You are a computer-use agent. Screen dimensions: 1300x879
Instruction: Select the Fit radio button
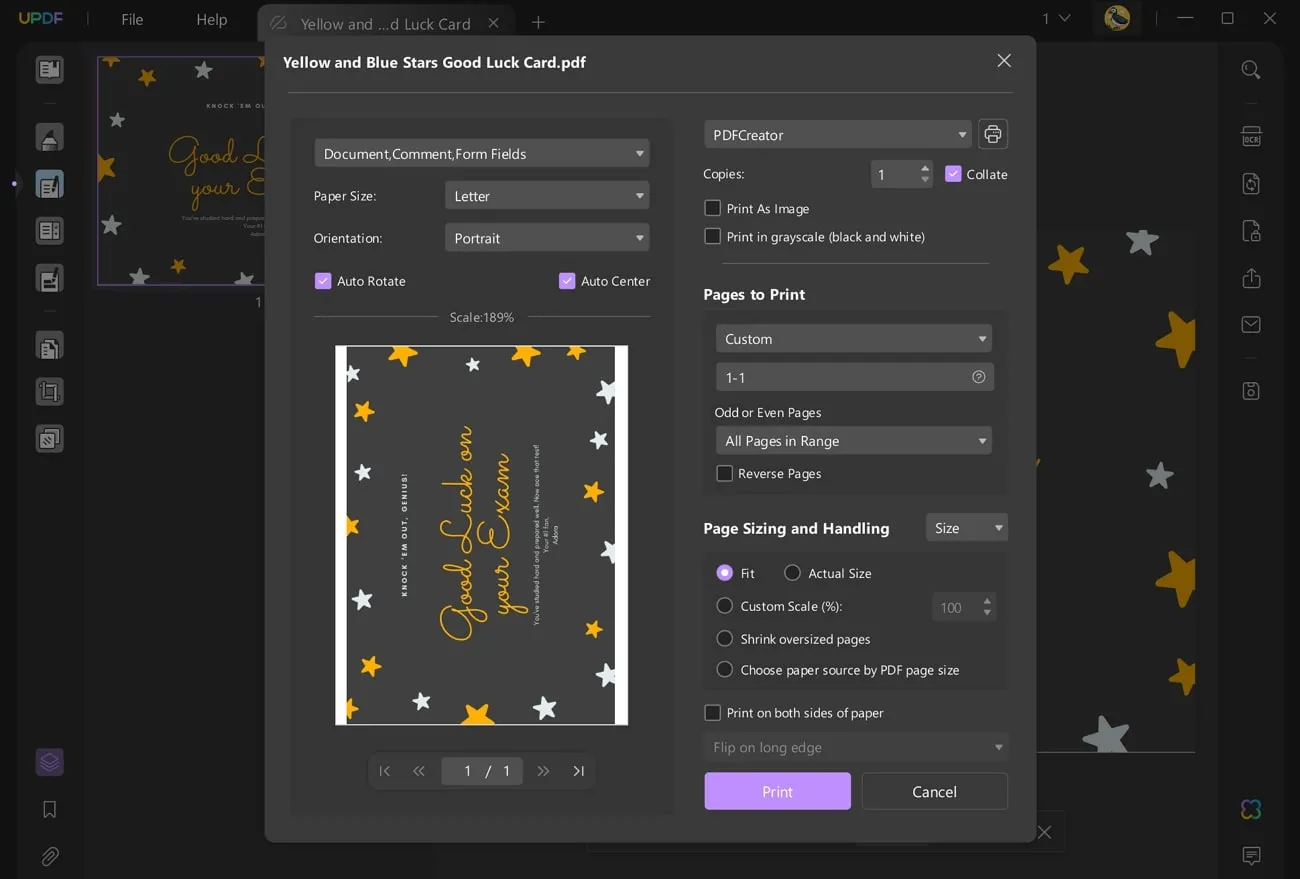coord(725,573)
